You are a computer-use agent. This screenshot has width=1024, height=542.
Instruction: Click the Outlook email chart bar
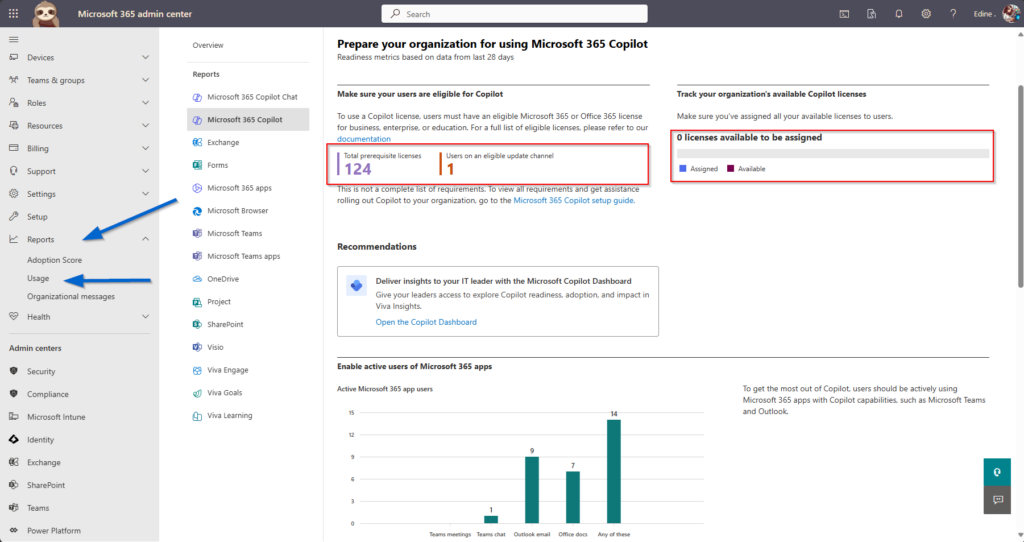532,490
